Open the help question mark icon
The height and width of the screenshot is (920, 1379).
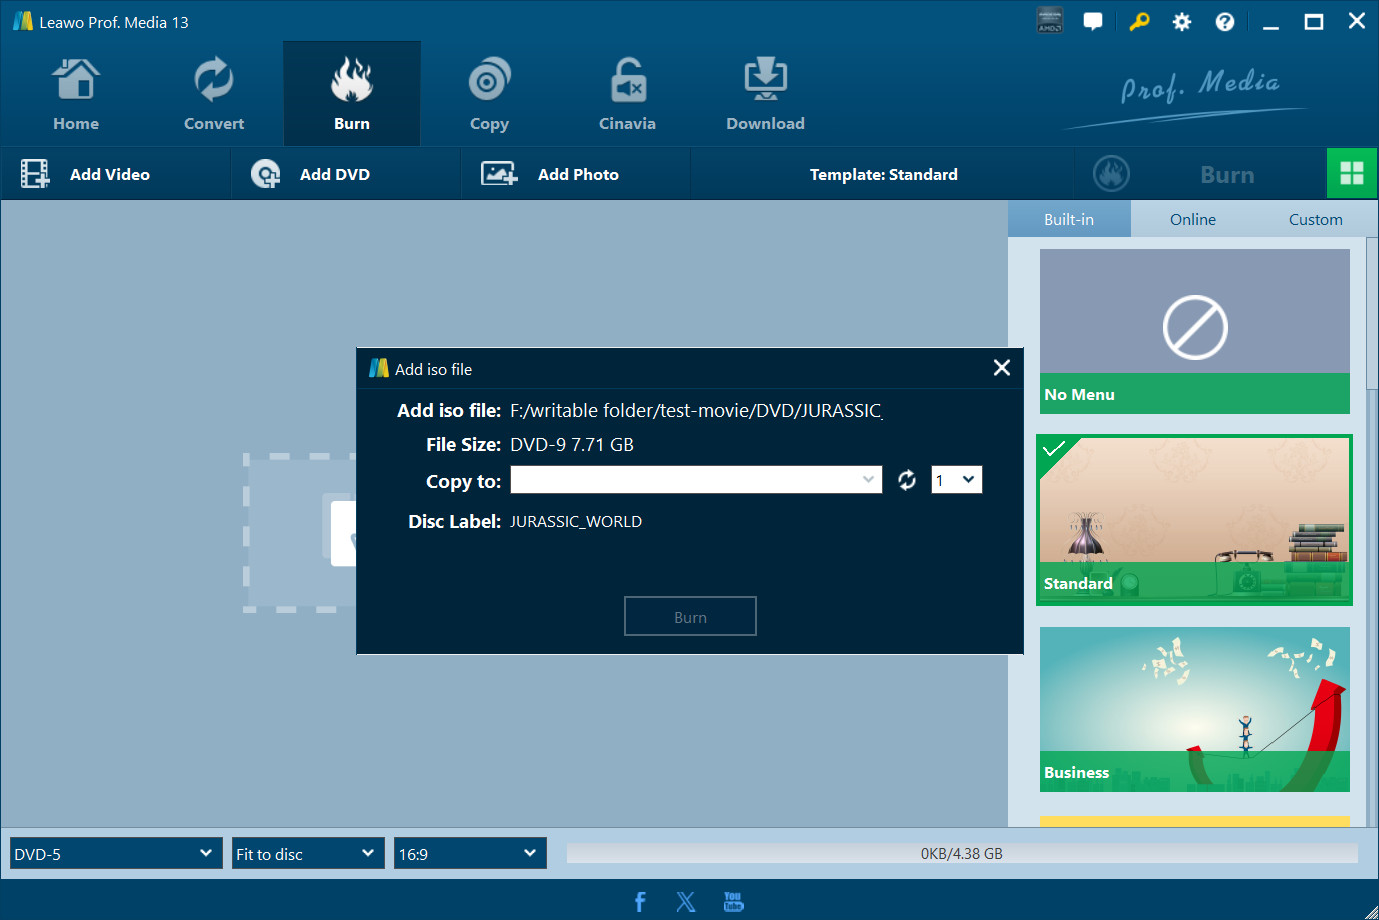click(x=1225, y=21)
